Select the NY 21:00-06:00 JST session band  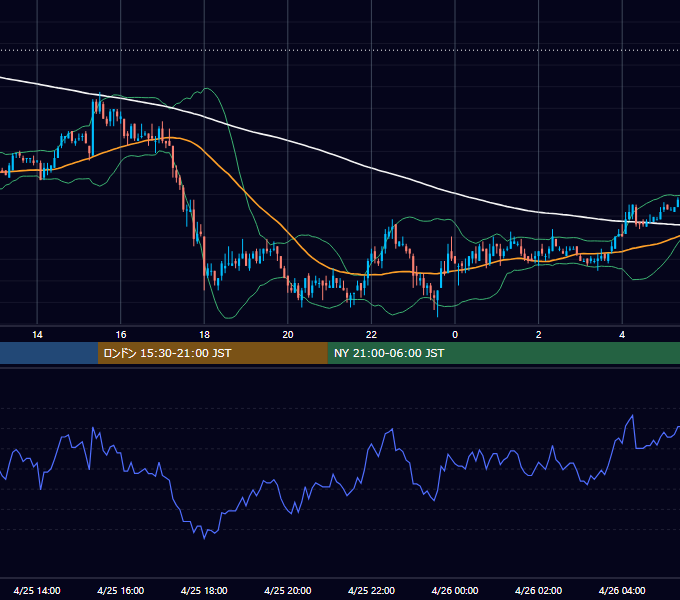point(503,353)
